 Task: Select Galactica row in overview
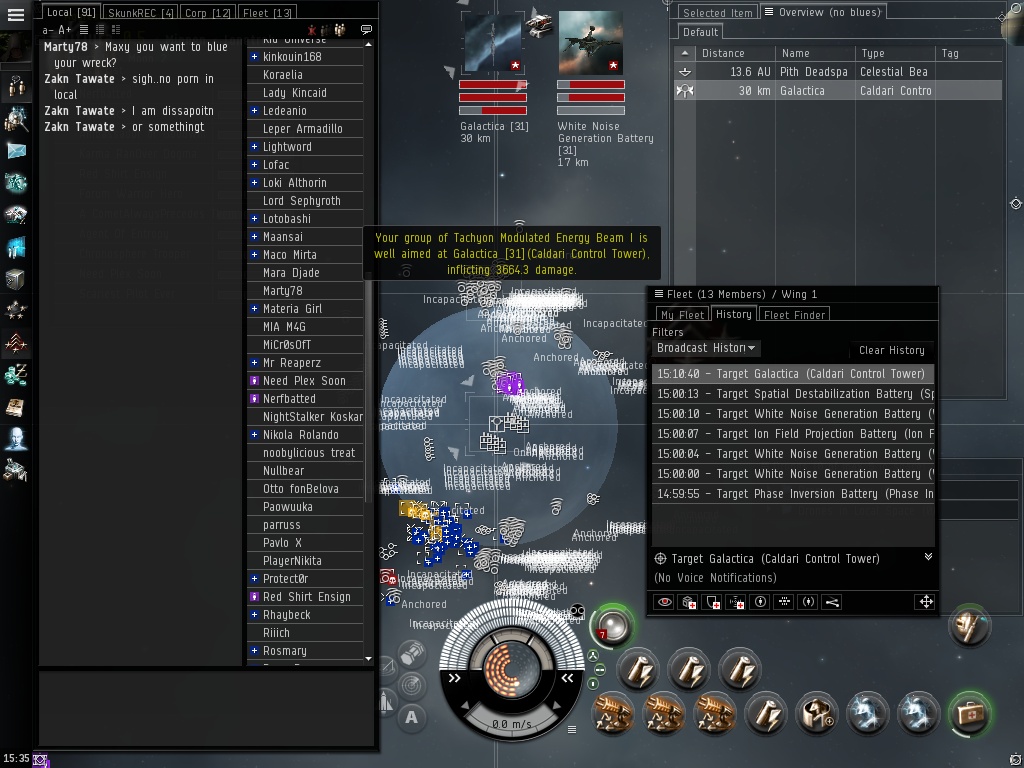coord(838,91)
